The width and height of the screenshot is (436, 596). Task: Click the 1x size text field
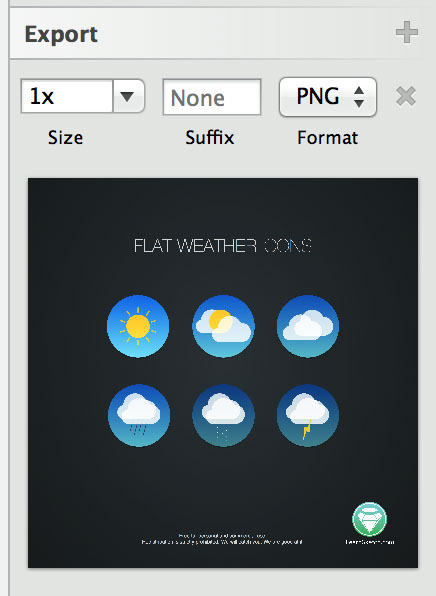[x=67, y=96]
